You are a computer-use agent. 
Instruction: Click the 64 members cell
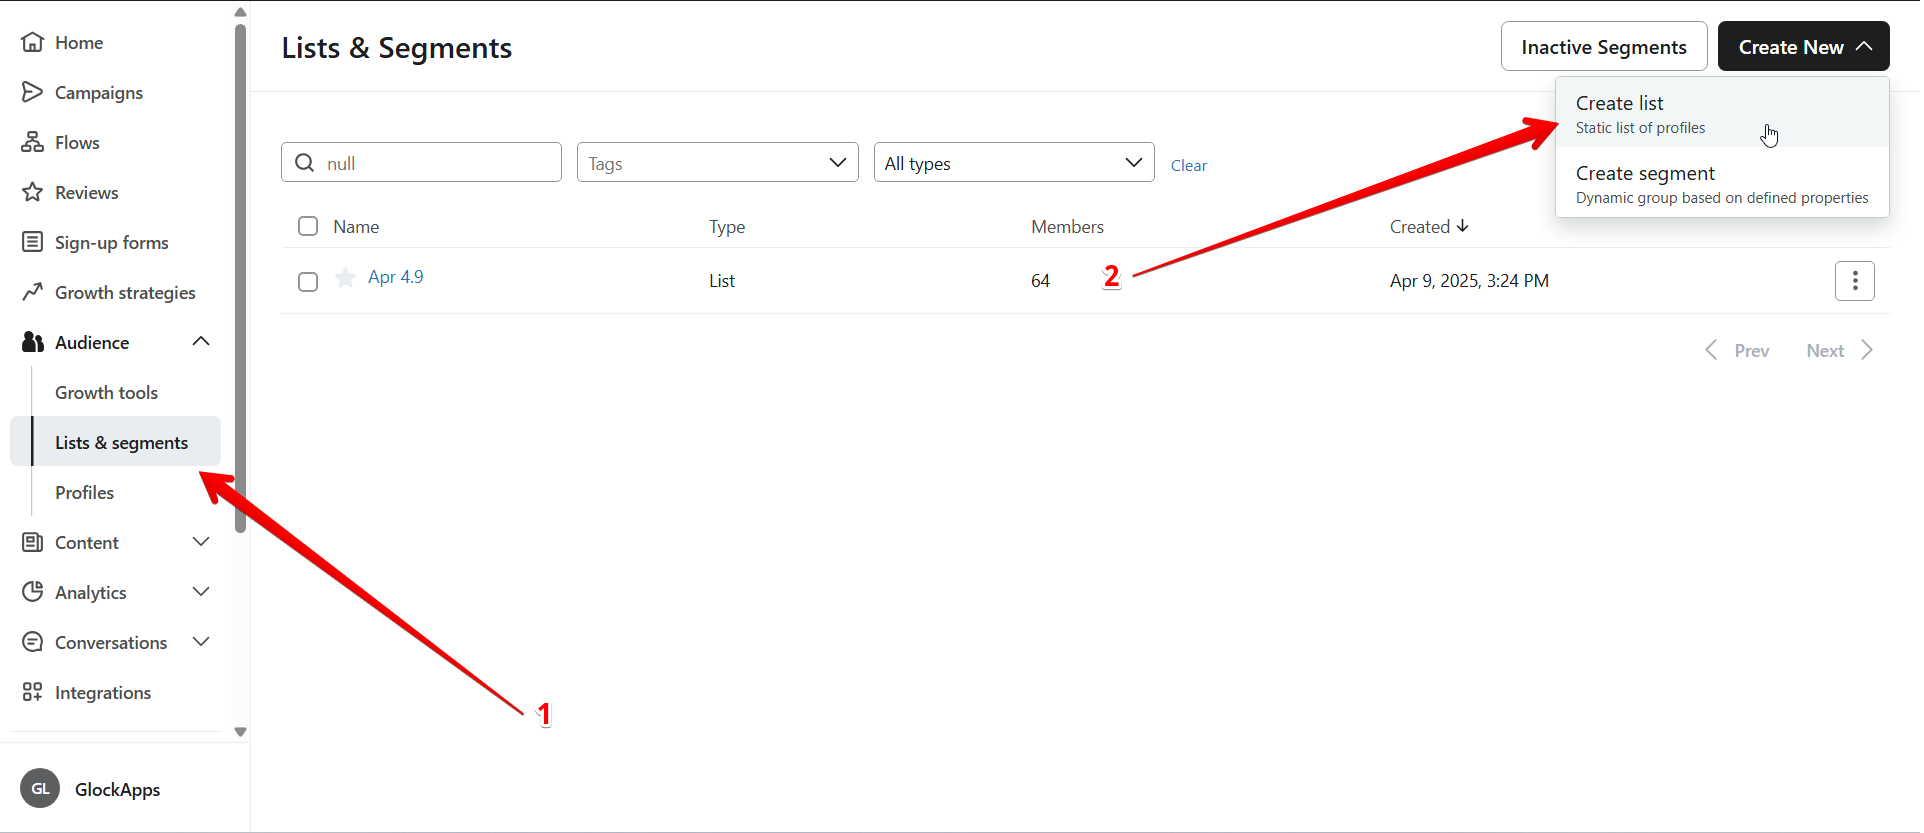(1040, 281)
